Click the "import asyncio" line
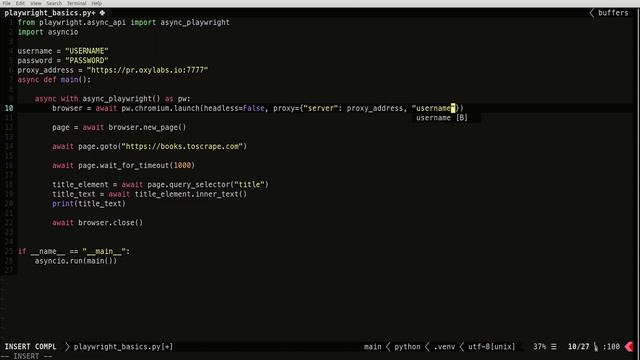The image size is (640, 360). [x=48, y=32]
